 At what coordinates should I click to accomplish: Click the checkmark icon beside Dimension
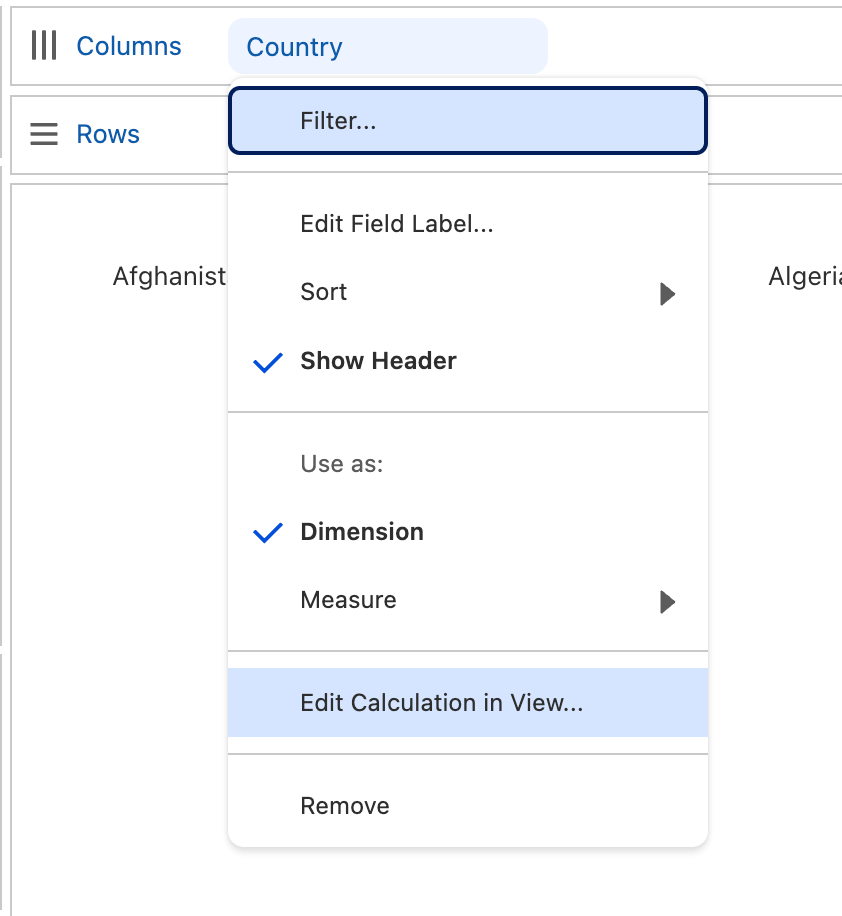(x=268, y=533)
